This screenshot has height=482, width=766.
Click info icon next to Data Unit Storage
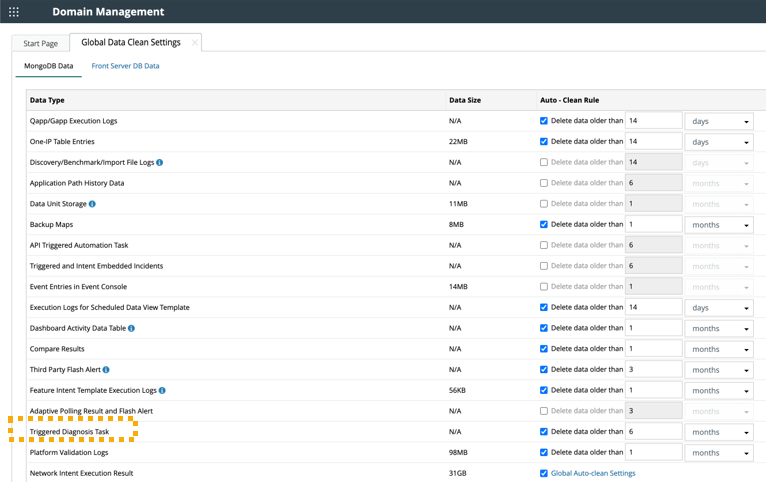point(92,204)
